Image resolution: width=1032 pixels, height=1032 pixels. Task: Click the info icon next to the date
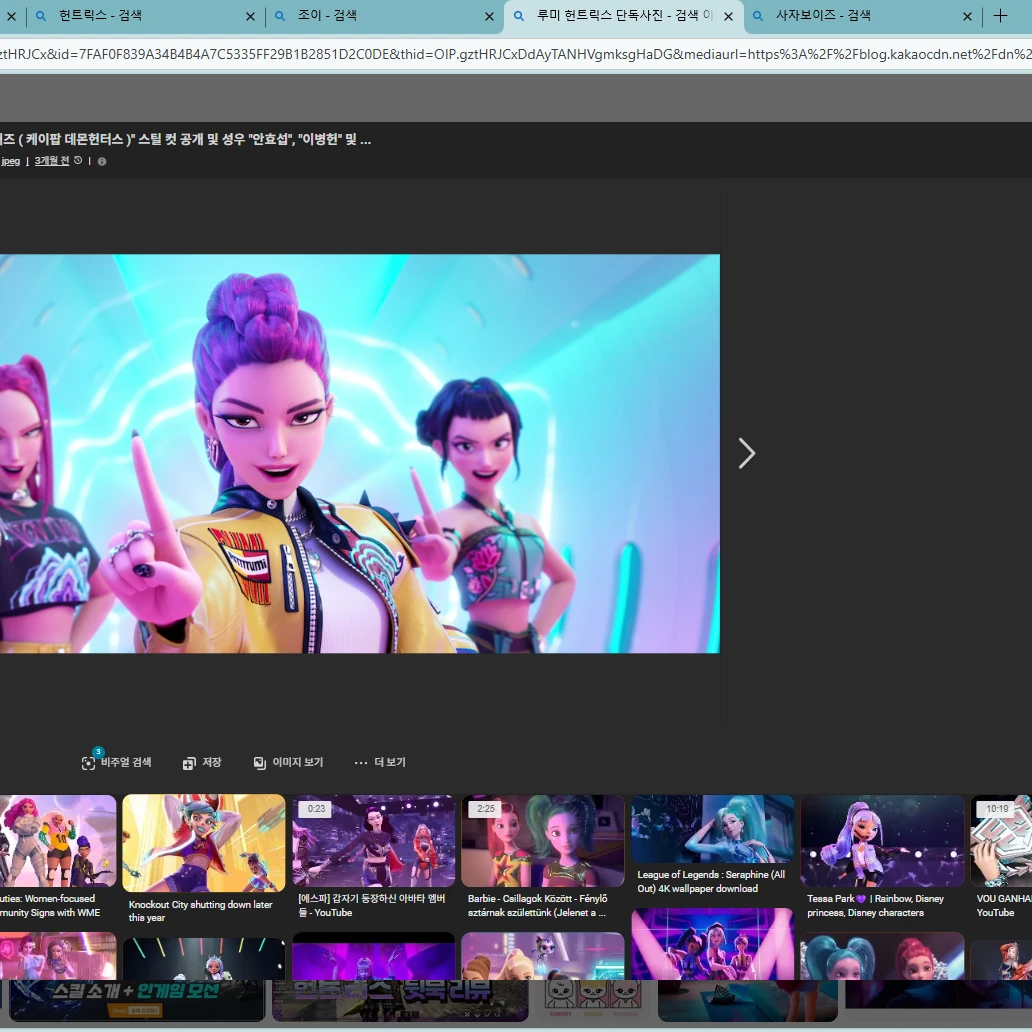tap(102, 161)
